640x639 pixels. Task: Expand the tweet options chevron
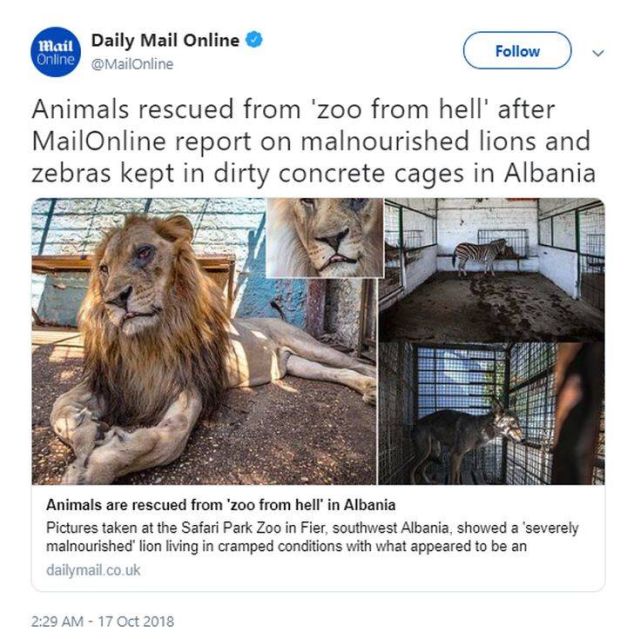[599, 52]
